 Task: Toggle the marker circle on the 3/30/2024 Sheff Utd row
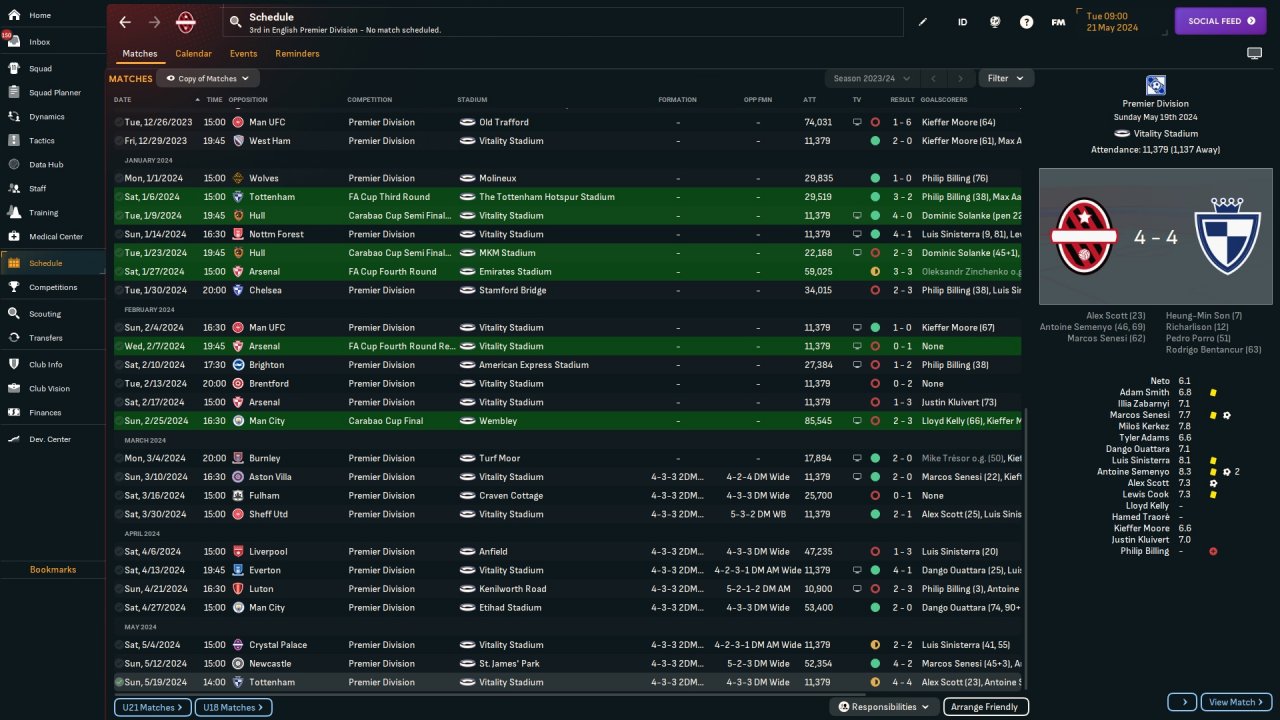pos(119,514)
